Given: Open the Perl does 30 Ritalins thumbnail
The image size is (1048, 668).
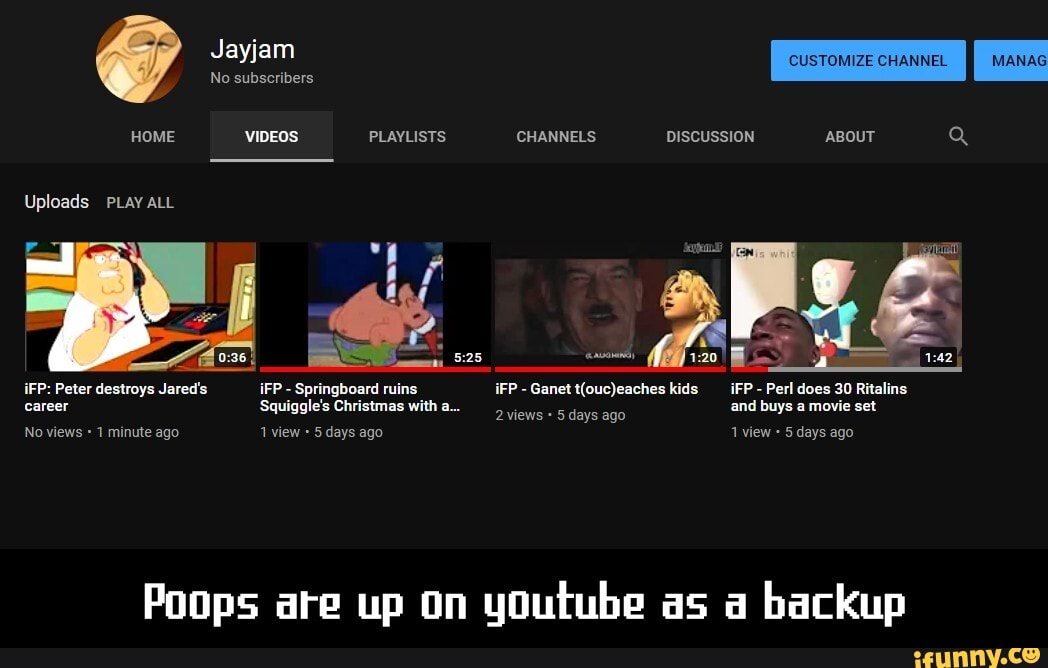Looking at the screenshot, I should pos(846,306).
